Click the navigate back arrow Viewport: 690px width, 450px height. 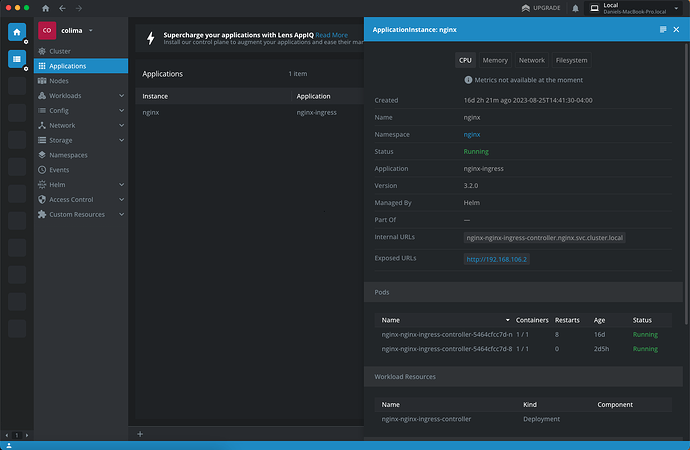click(63, 8)
